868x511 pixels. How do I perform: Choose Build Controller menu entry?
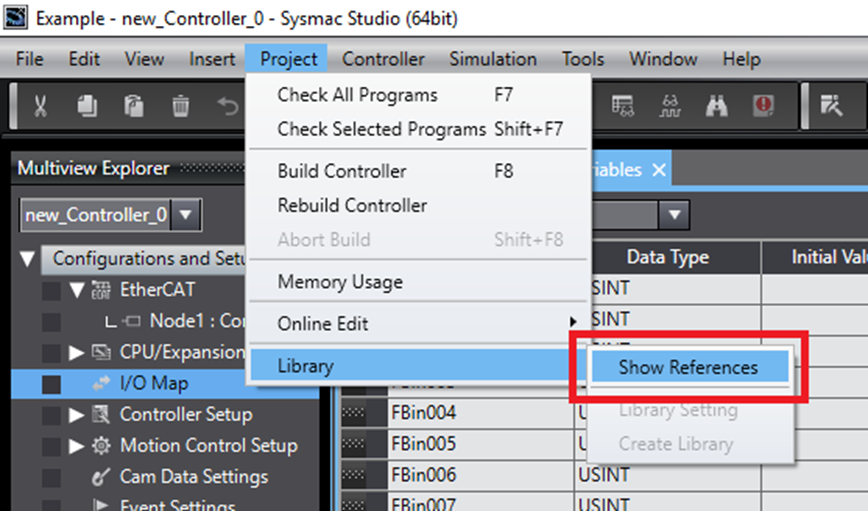(x=342, y=171)
